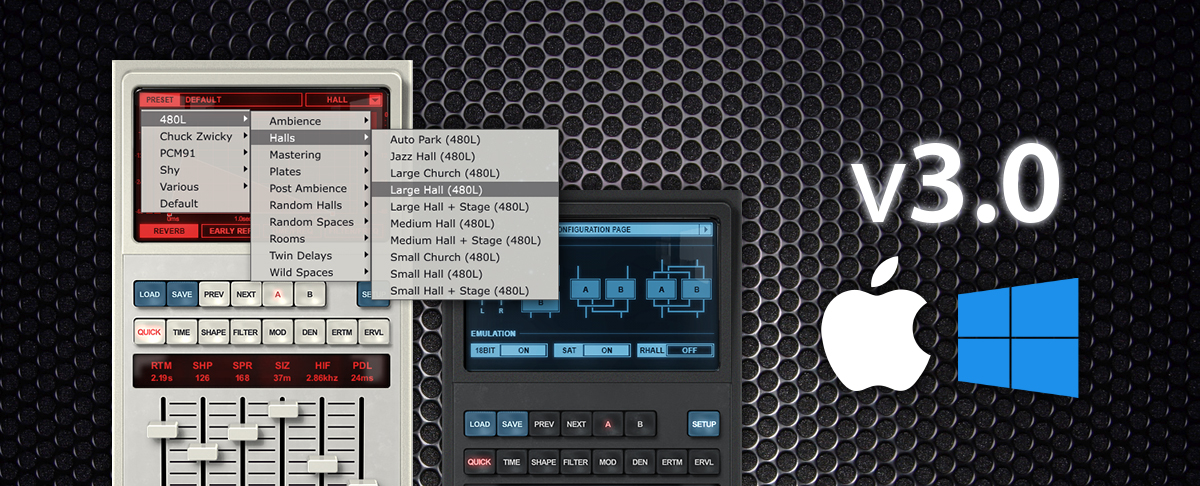This screenshot has width=1200, height=486.
Task: Select the Default preset entry
Action: [194, 204]
